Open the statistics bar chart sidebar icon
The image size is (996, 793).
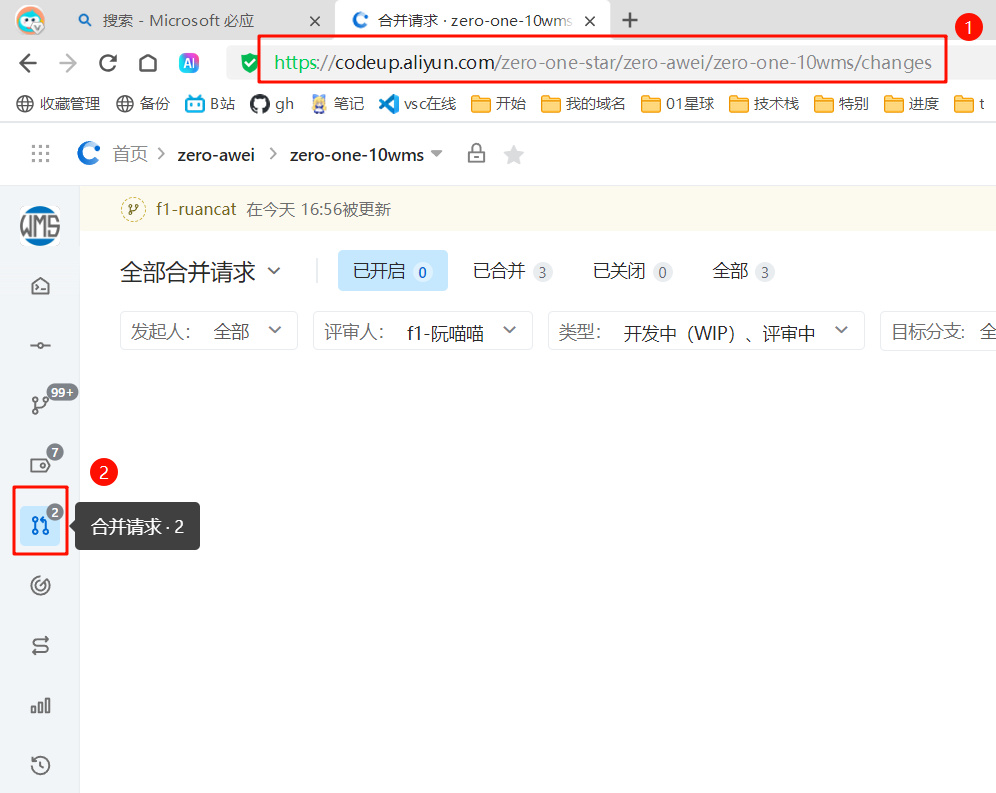point(40,706)
